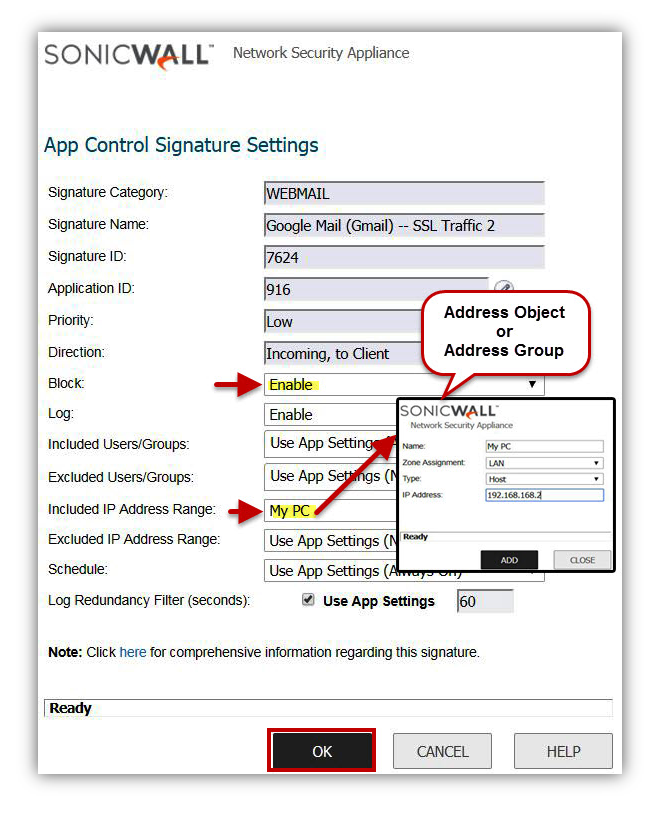
Task: Open the Block dropdown set to Enable
Action: point(404,384)
